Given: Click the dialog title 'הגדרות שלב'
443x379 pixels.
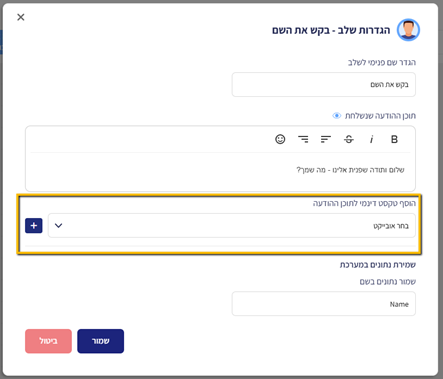Looking at the screenshot, I should 364,30.
